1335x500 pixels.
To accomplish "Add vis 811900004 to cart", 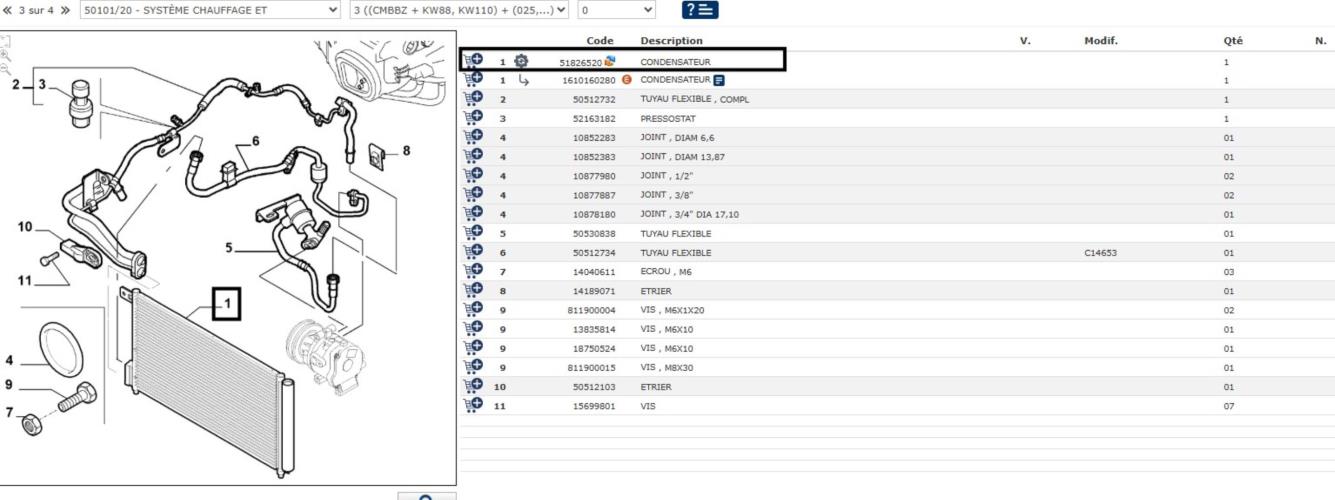I will point(474,310).
